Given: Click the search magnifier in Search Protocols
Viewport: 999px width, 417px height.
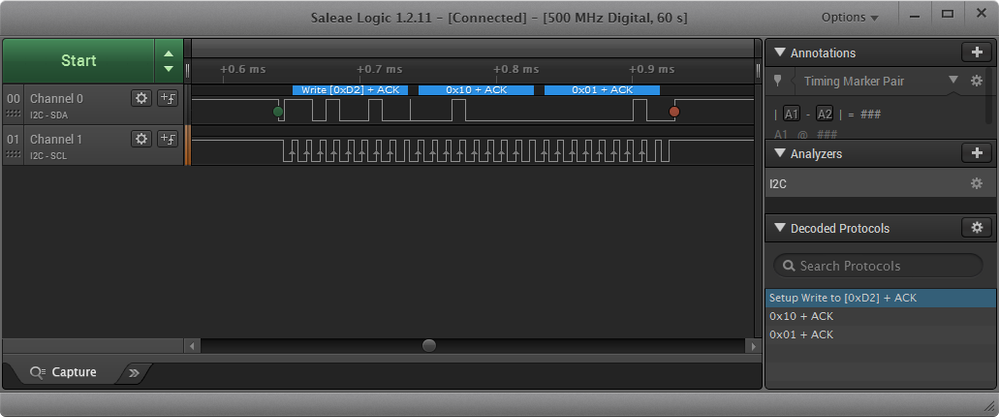Looking at the screenshot, I should point(788,265).
